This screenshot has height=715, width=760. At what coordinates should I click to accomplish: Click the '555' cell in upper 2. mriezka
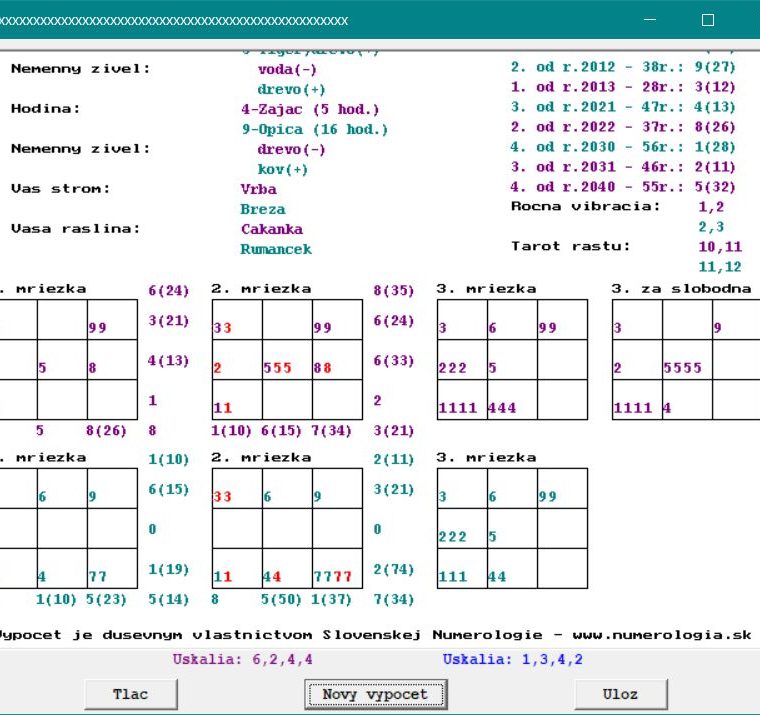point(287,360)
